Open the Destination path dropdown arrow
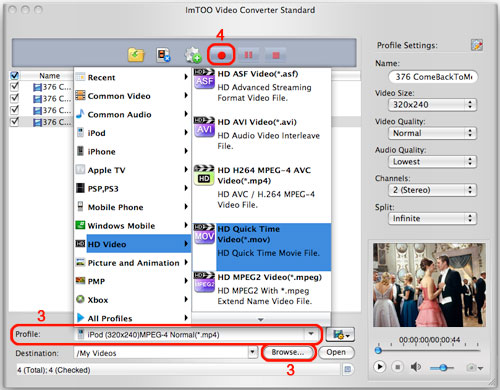500x390 pixels. pyautogui.click(x=253, y=352)
